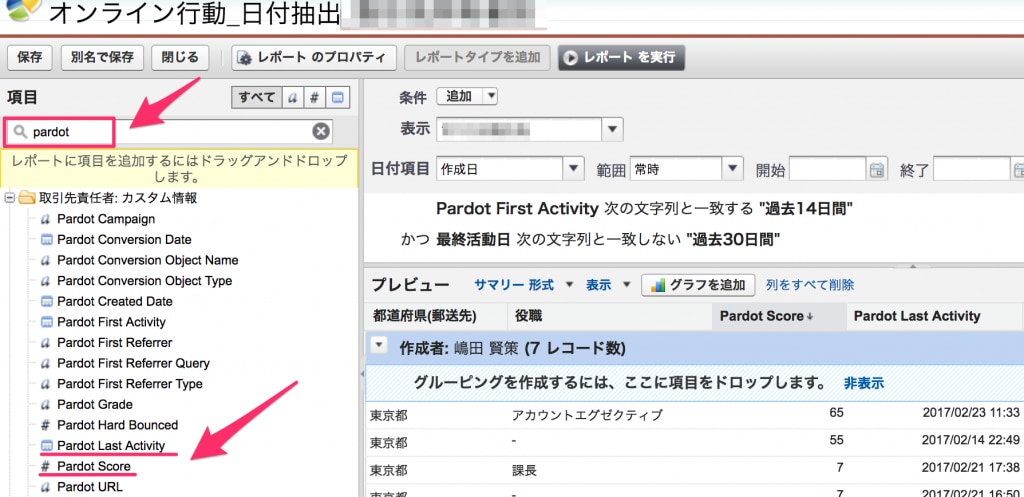Click the 最終活動日 filter condition
The height and width of the screenshot is (497, 1024).
coord(609,240)
